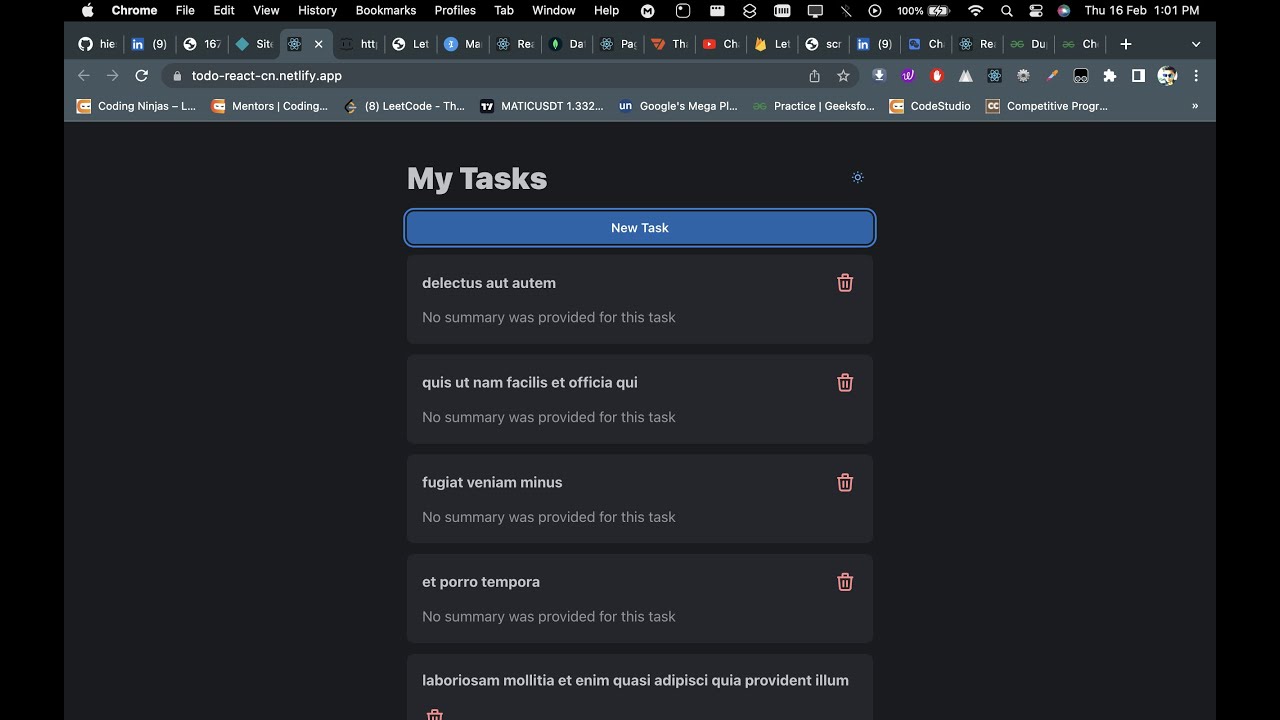Image resolution: width=1280 pixels, height=720 pixels.
Task: Switch to the GitHub tab
Action: pos(97,44)
